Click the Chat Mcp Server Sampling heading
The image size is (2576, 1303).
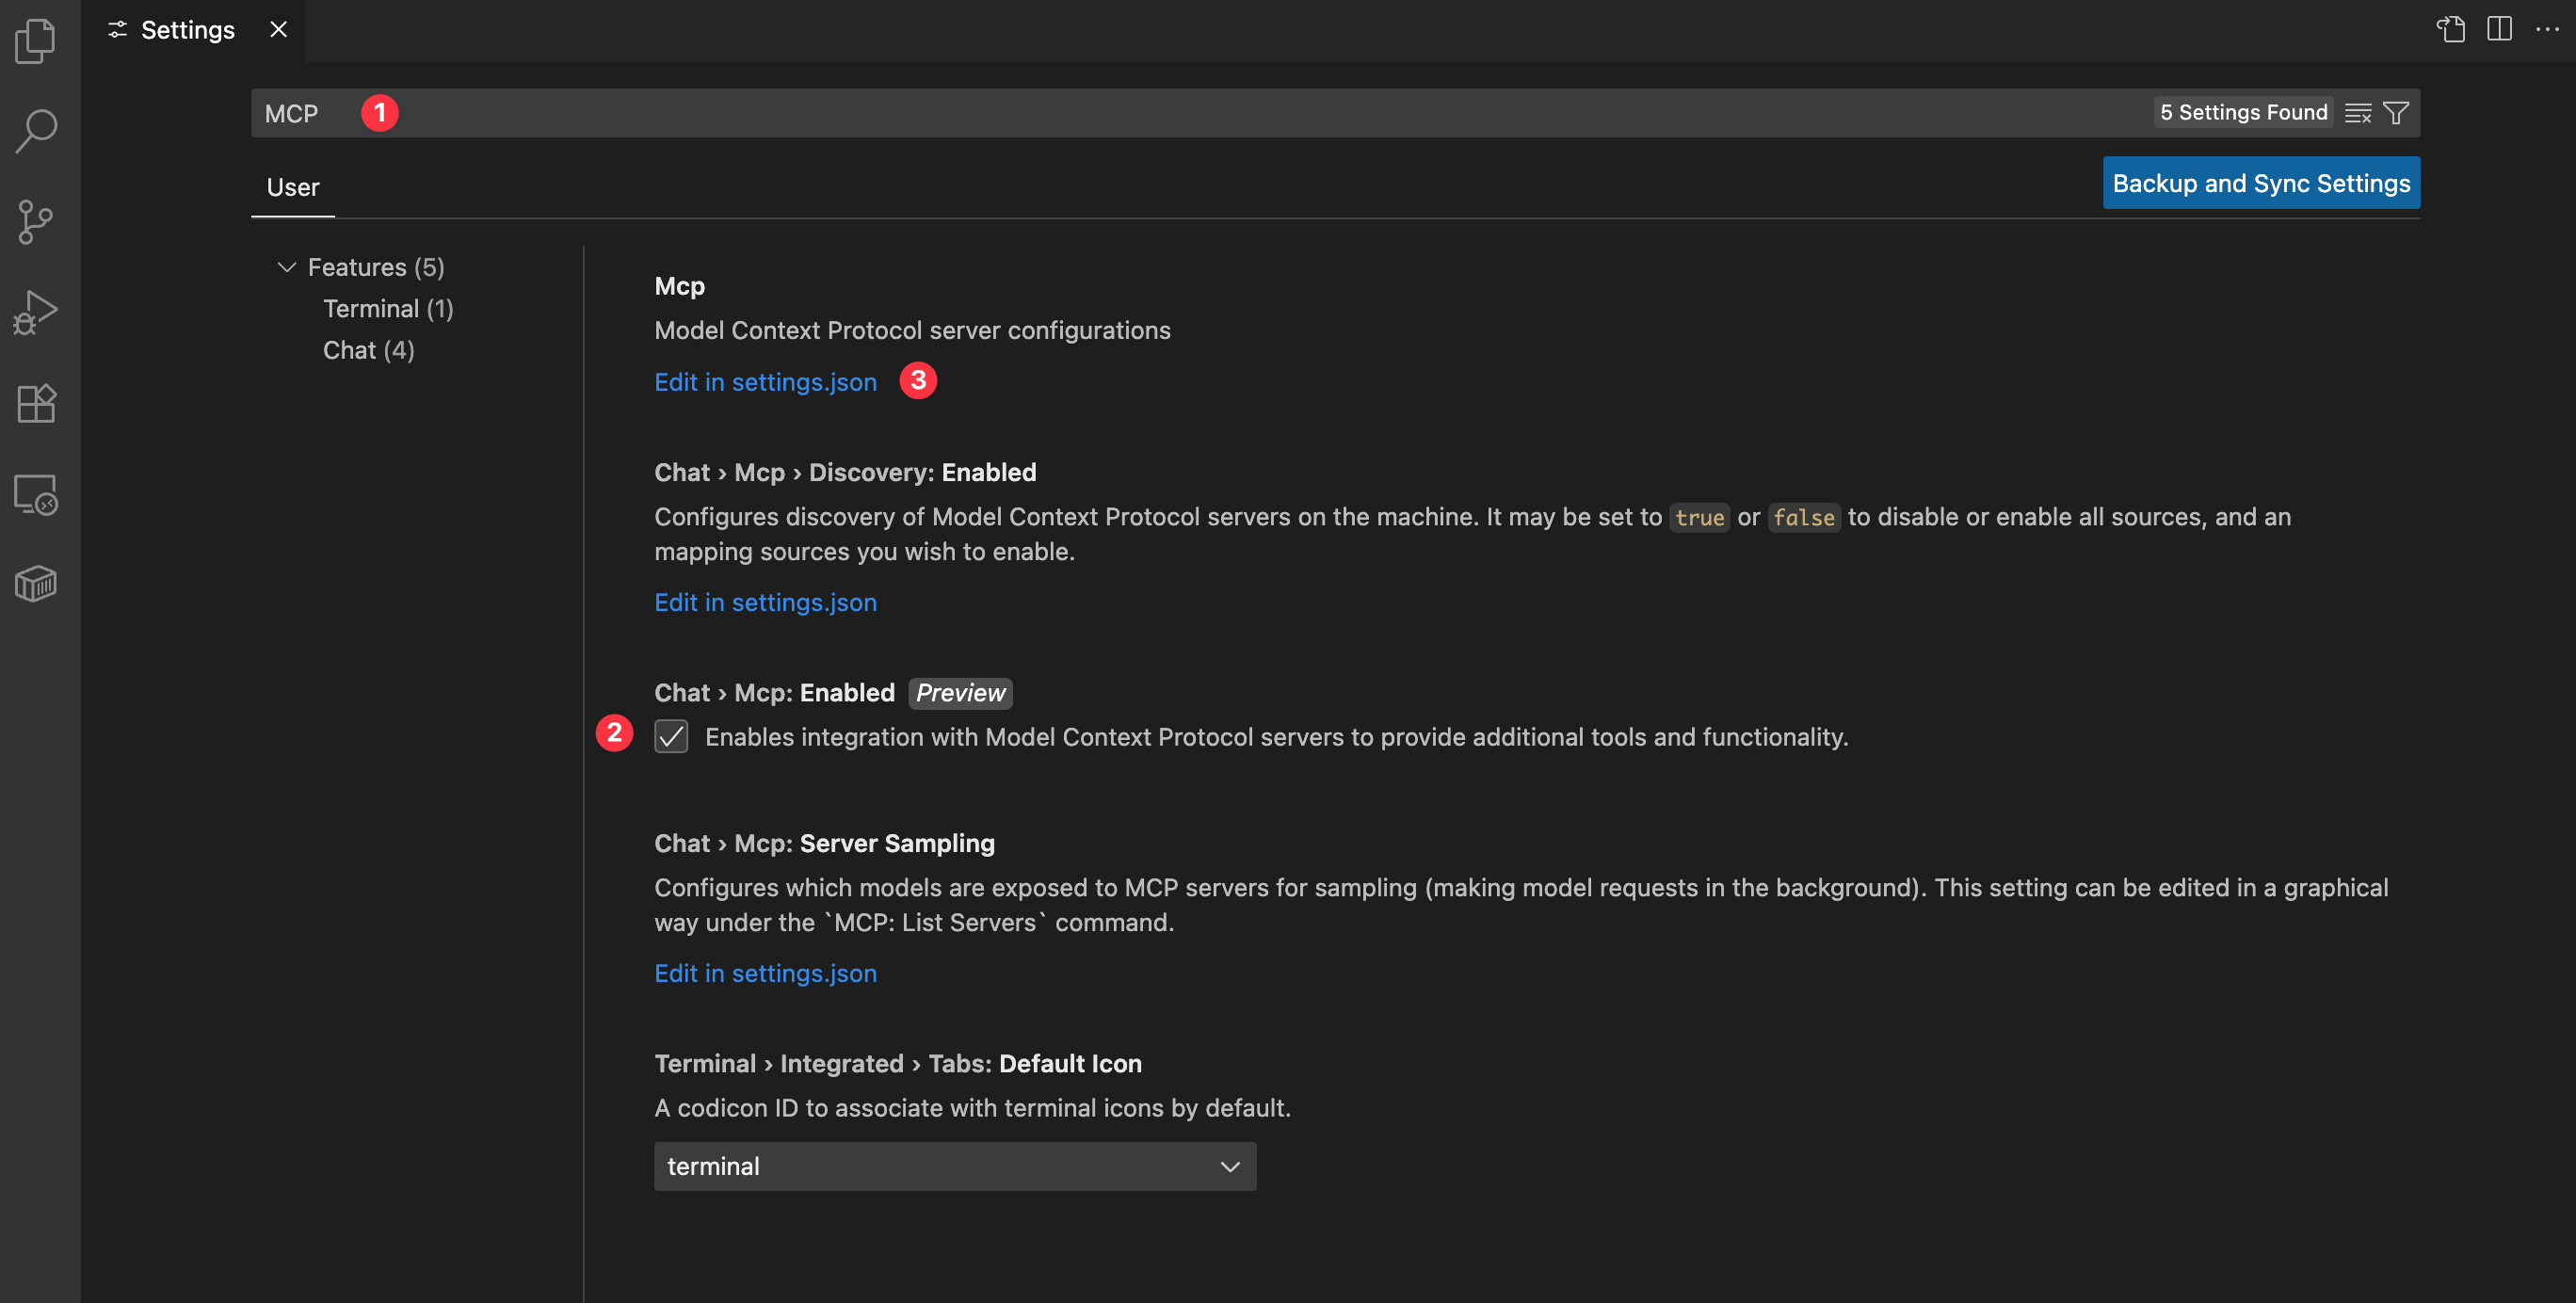click(x=824, y=843)
